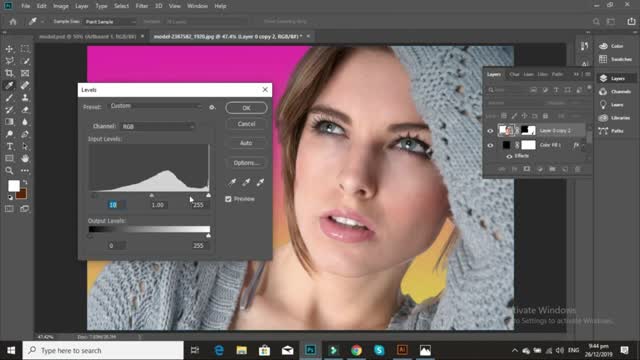Screen dimensions: 640x360
Task: Select the Pen tool
Action: pos(25,134)
